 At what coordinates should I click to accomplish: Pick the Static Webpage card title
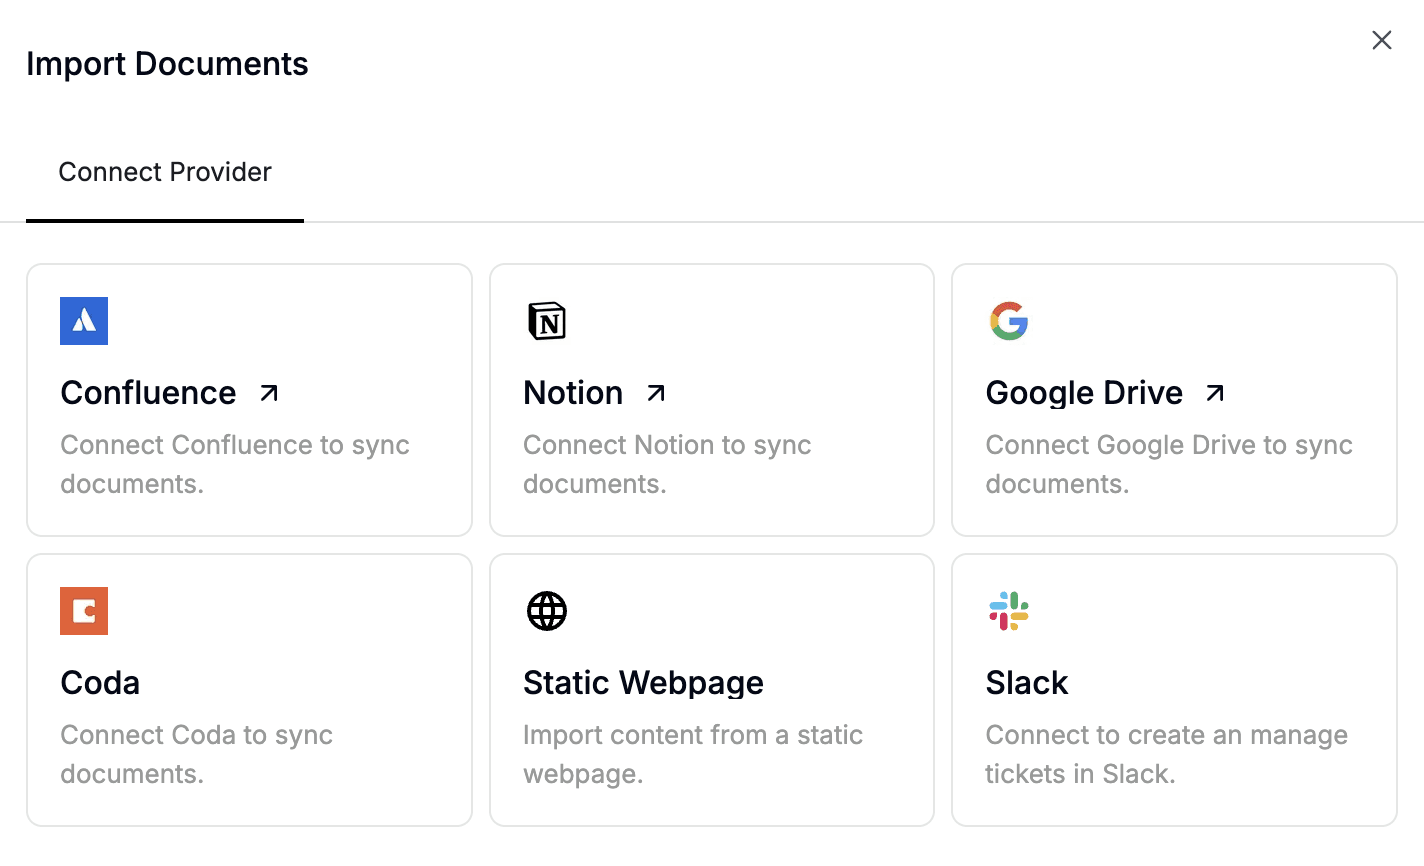[x=643, y=683]
